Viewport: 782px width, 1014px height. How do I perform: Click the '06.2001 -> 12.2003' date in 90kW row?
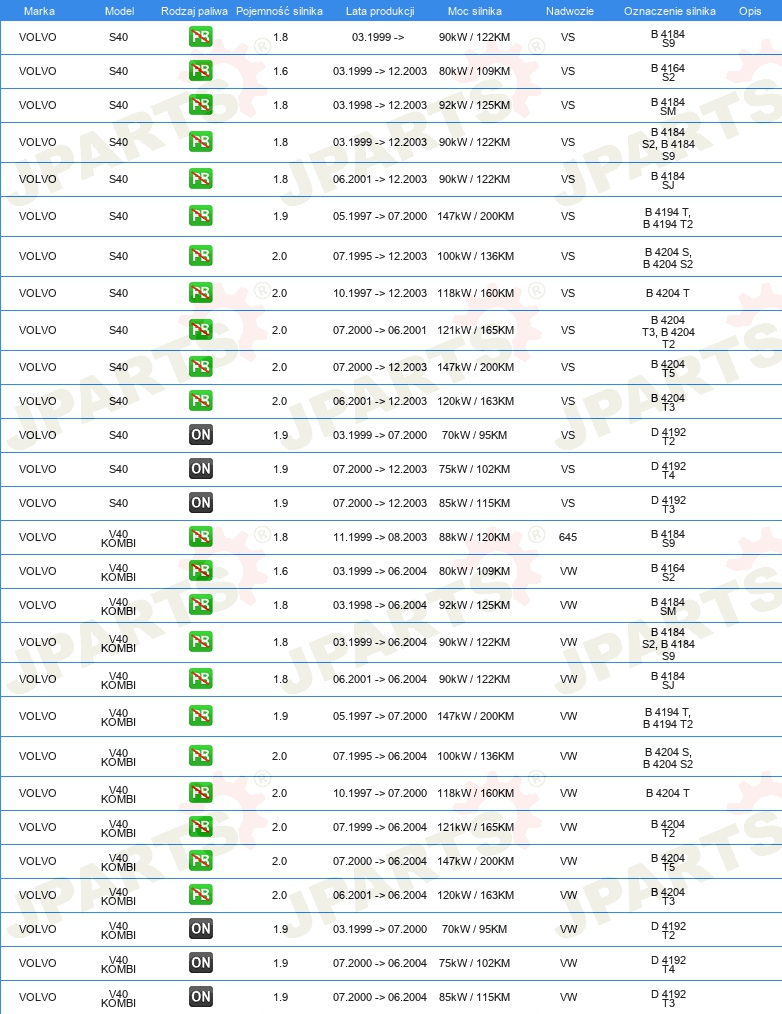pos(380,178)
